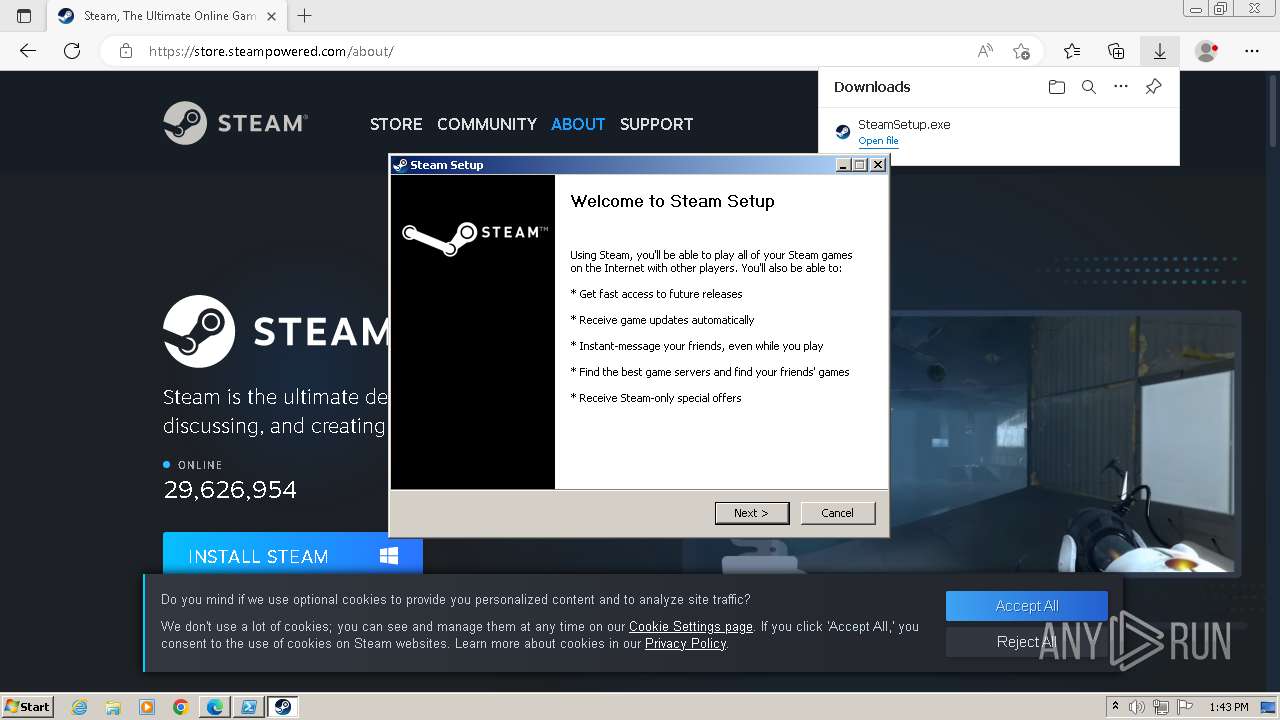The width and height of the screenshot is (1280, 720).
Task: Go to the ABOUT page
Action: (x=578, y=124)
